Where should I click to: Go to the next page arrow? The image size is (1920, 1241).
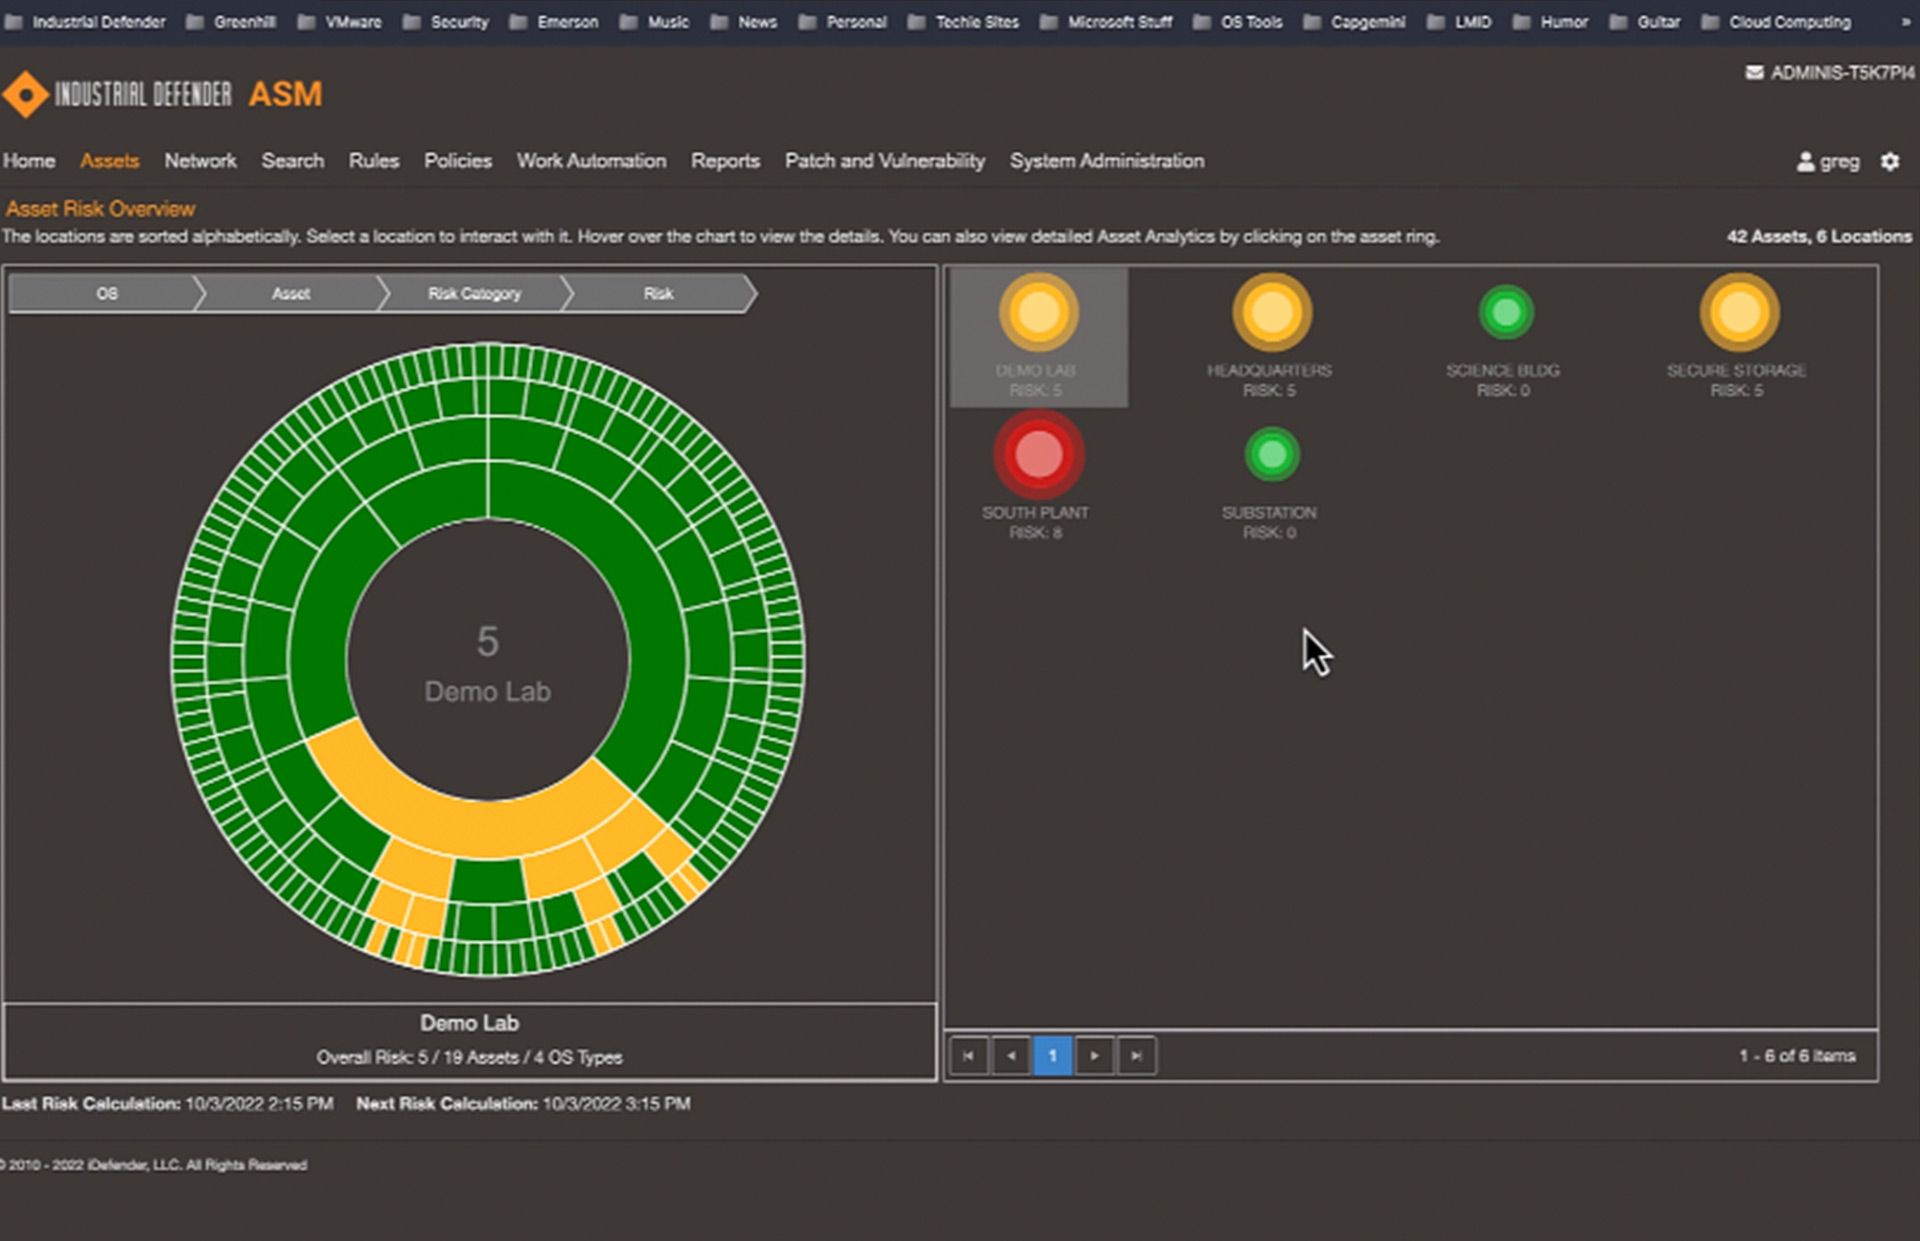pyautogui.click(x=1094, y=1056)
